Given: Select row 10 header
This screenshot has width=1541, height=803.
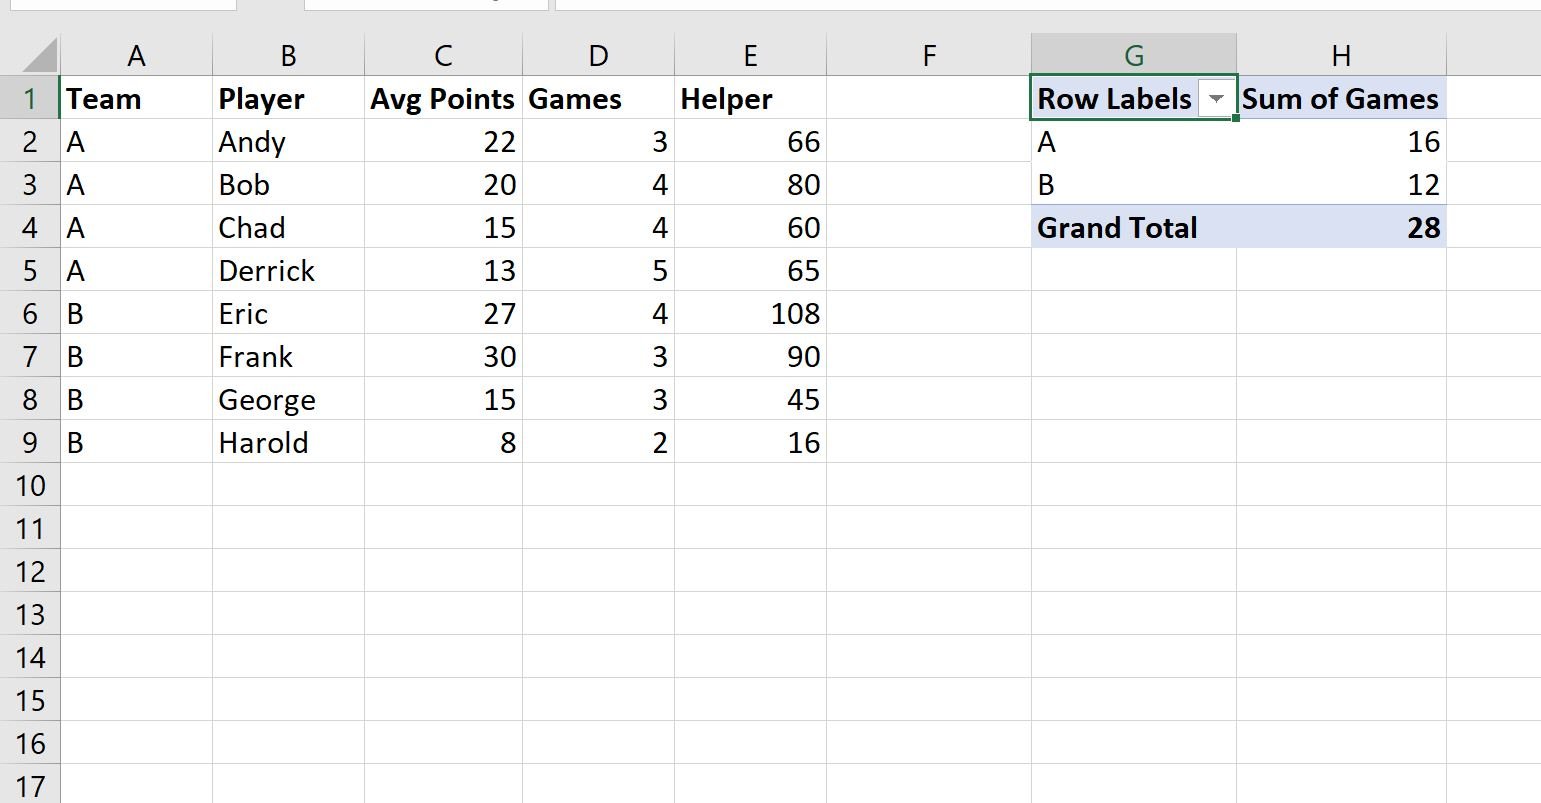Looking at the screenshot, I should [x=30, y=486].
